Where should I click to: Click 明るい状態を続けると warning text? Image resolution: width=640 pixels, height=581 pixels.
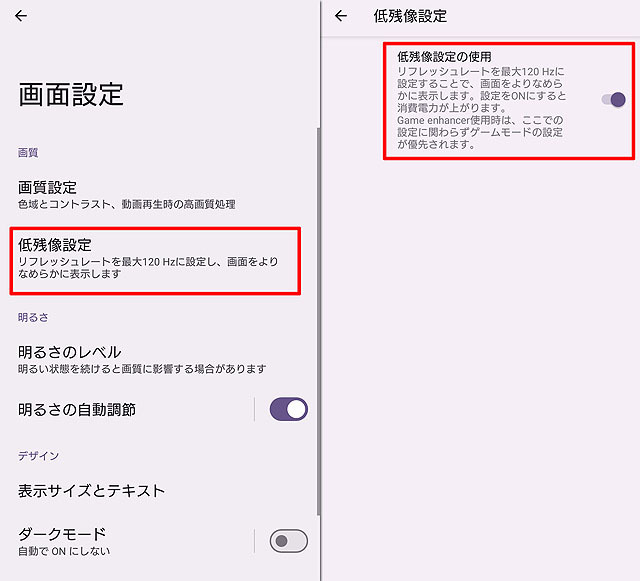[142, 369]
